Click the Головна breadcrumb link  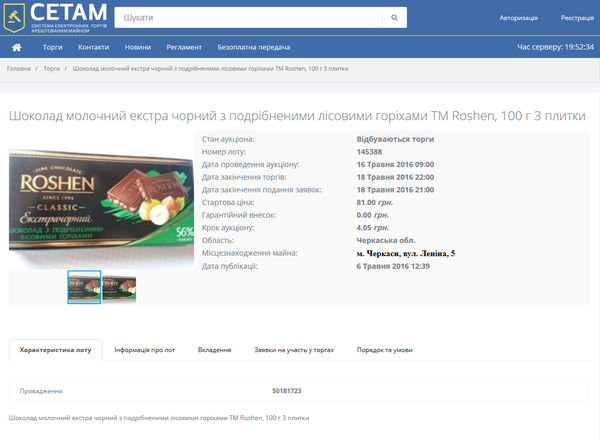click(18, 69)
